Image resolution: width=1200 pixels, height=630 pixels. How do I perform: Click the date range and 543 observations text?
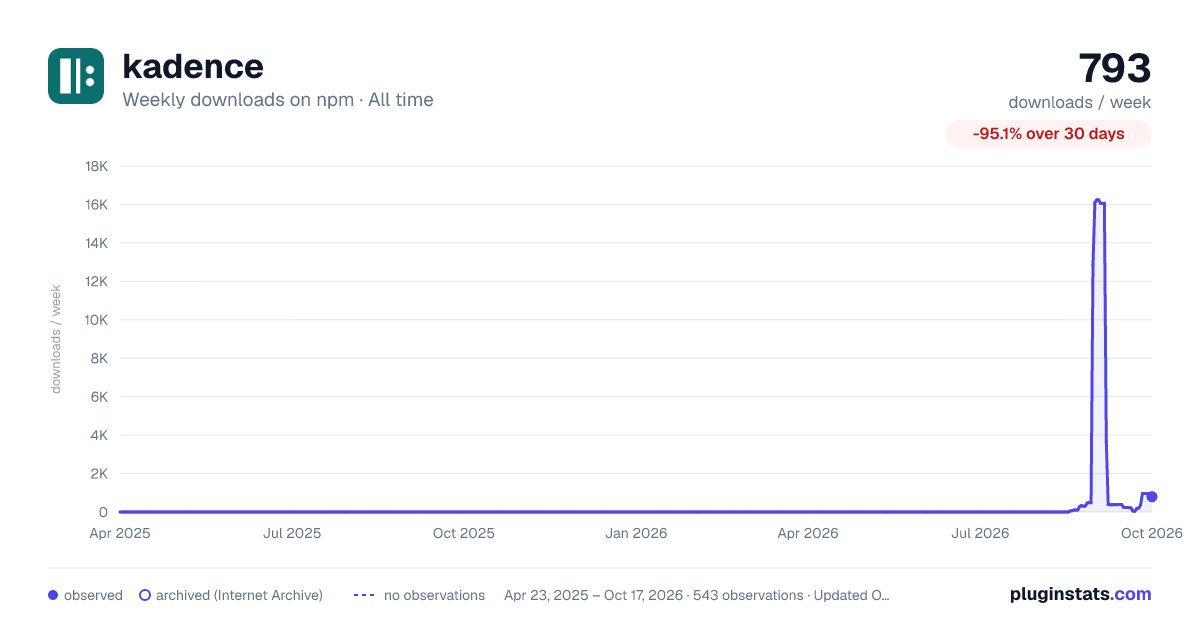tap(697, 595)
